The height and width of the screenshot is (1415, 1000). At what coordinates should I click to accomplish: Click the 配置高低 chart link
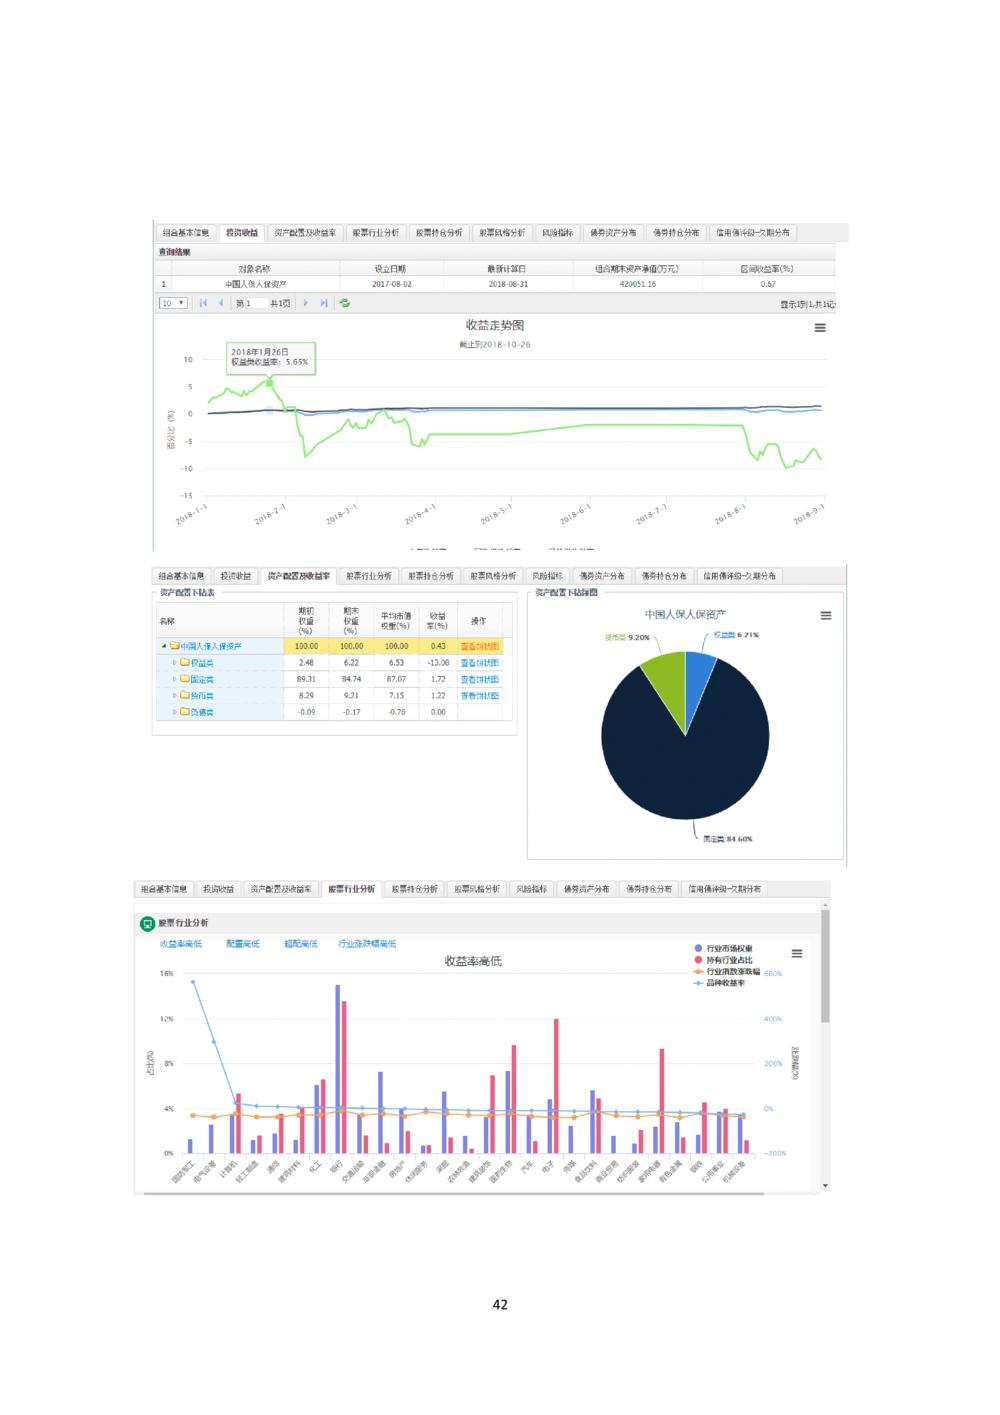pyautogui.click(x=242, y=944)
